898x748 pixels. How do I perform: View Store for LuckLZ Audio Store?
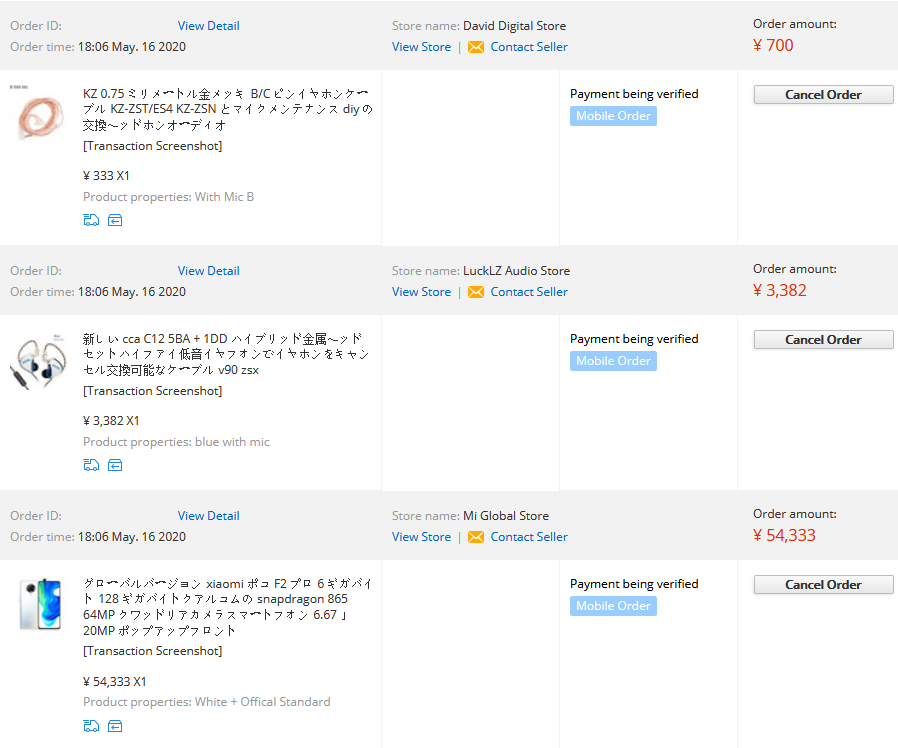click(x=421, y=292)
